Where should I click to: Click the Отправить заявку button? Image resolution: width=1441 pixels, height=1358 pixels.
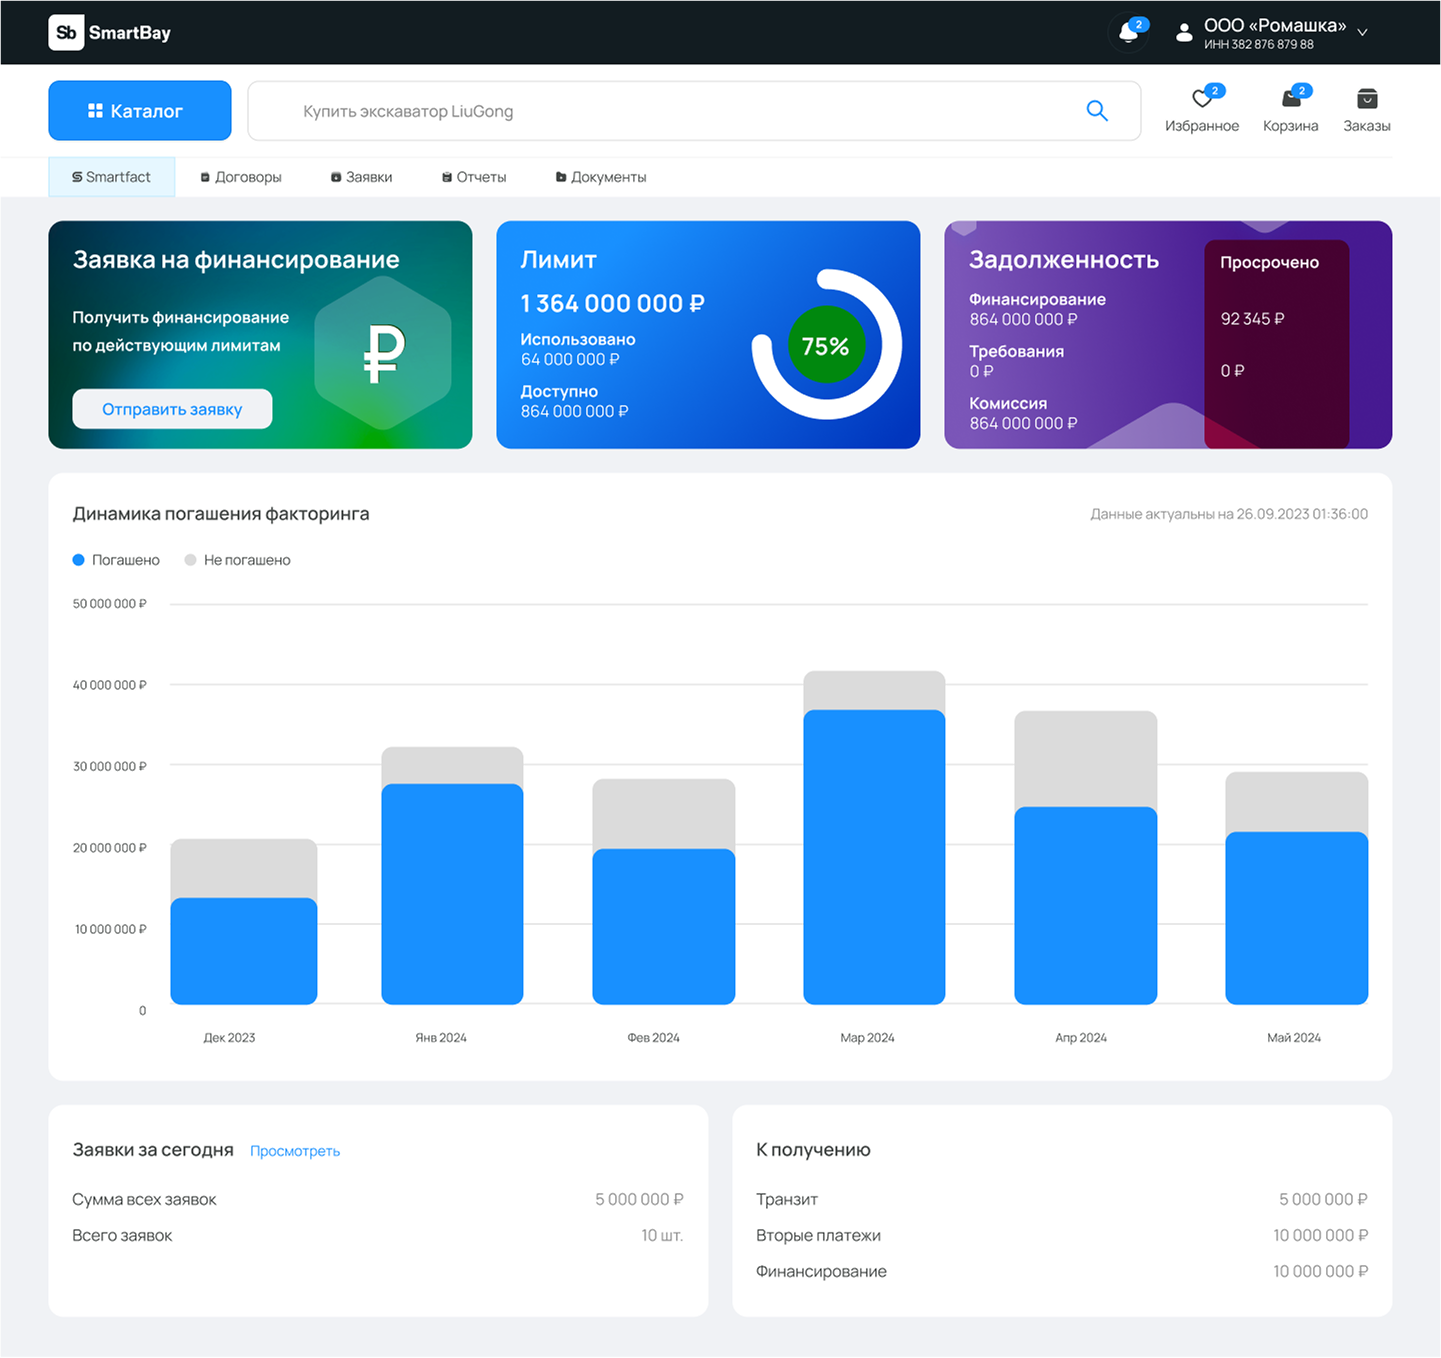coord(172,409)
